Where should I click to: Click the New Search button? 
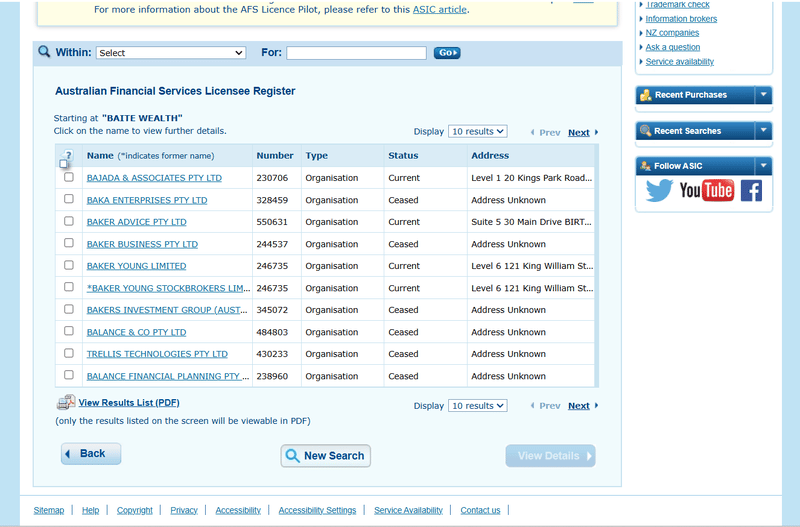click(x=326, y=456)
